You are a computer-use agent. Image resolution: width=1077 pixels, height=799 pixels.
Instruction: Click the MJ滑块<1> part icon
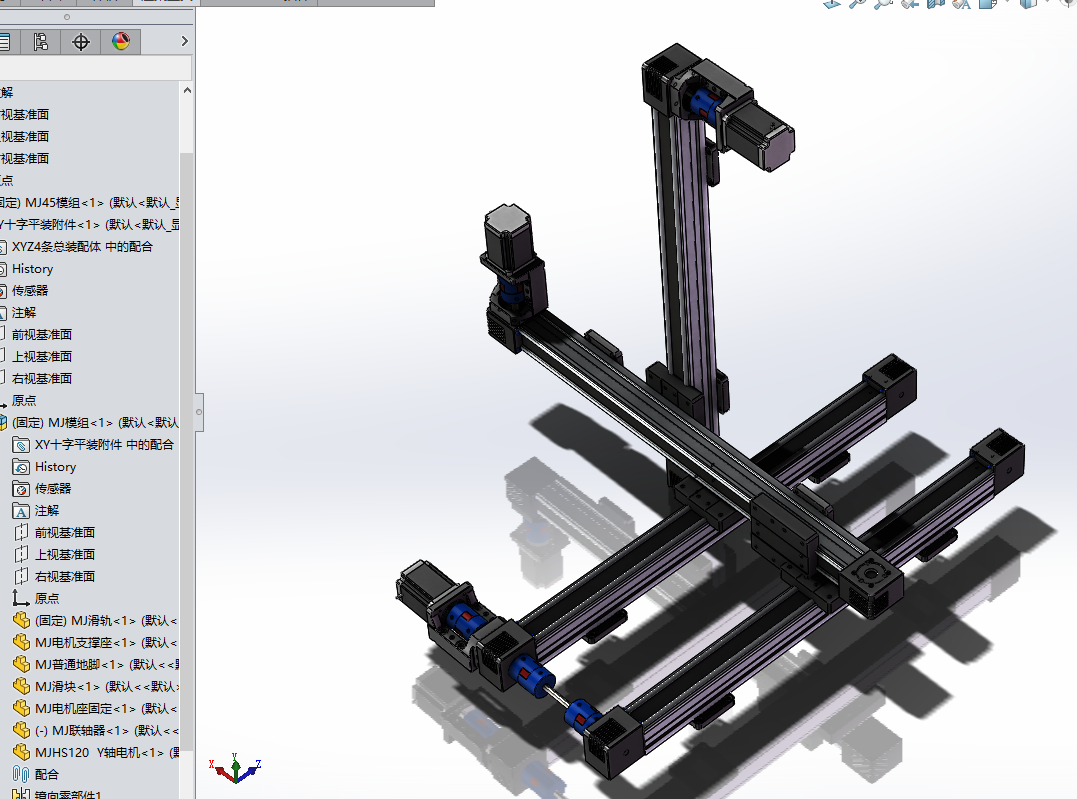(x=21, y=686)
